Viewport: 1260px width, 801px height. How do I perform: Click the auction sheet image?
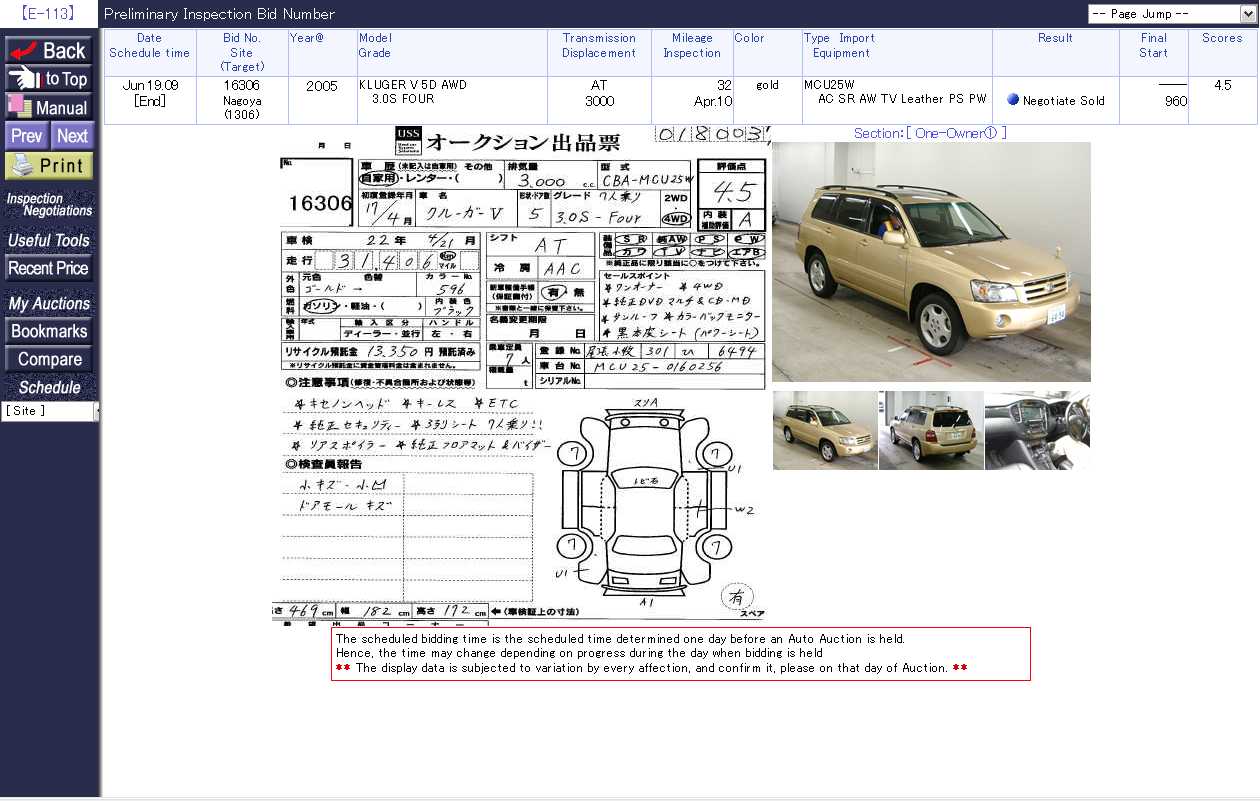(x=521, y=375)
